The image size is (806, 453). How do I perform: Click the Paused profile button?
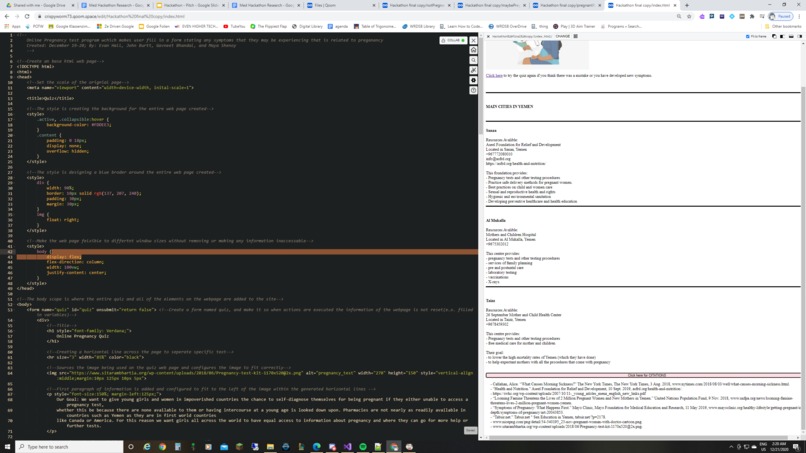[x=780, y=16]
